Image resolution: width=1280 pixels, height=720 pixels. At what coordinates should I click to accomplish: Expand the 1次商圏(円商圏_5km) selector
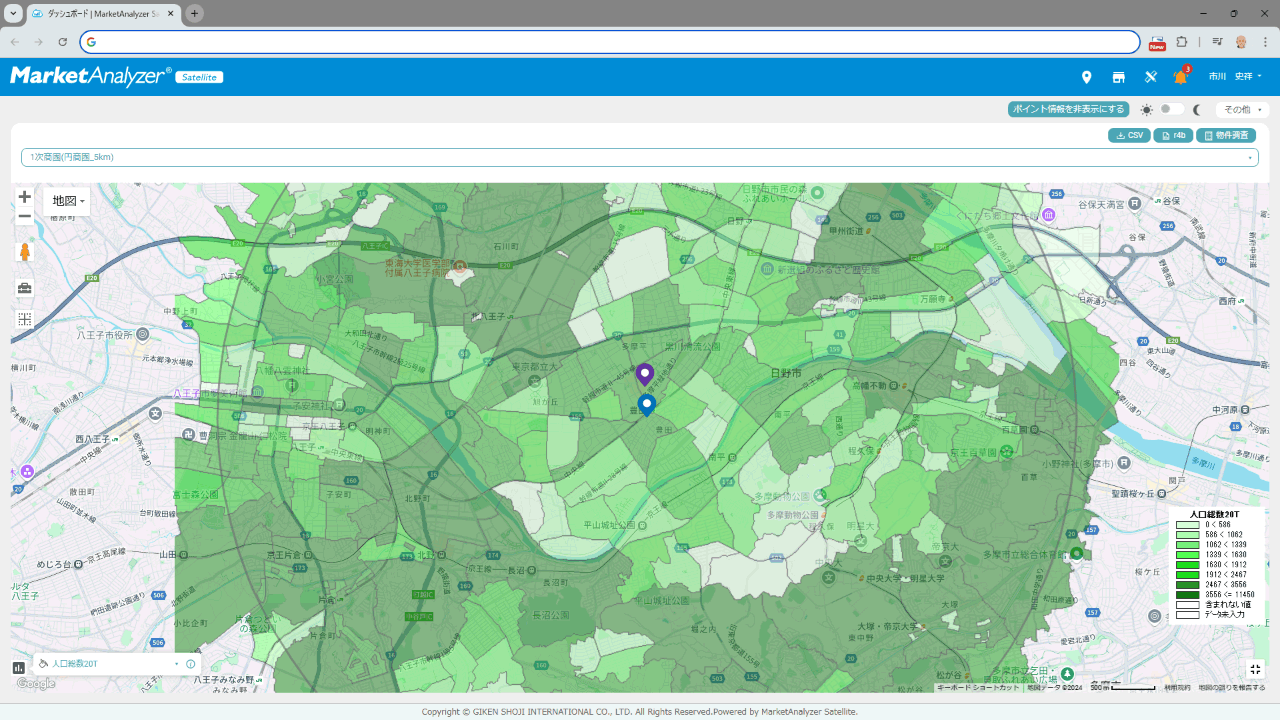point(640,157)
